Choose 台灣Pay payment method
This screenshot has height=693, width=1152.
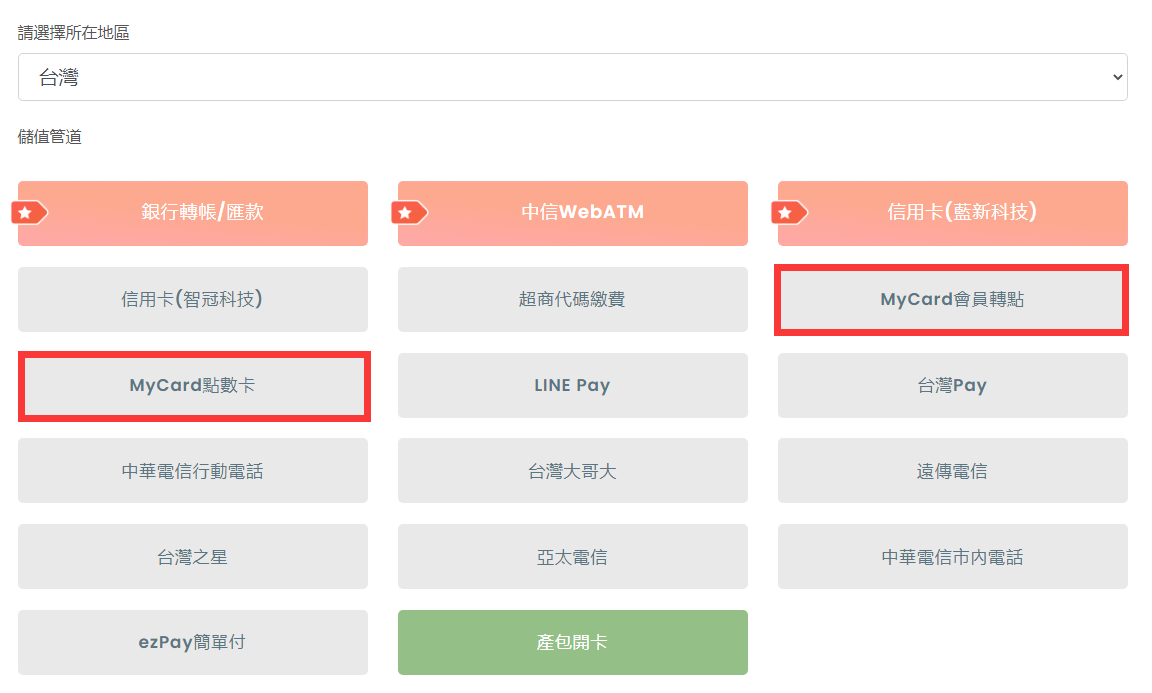coord(952,386)
